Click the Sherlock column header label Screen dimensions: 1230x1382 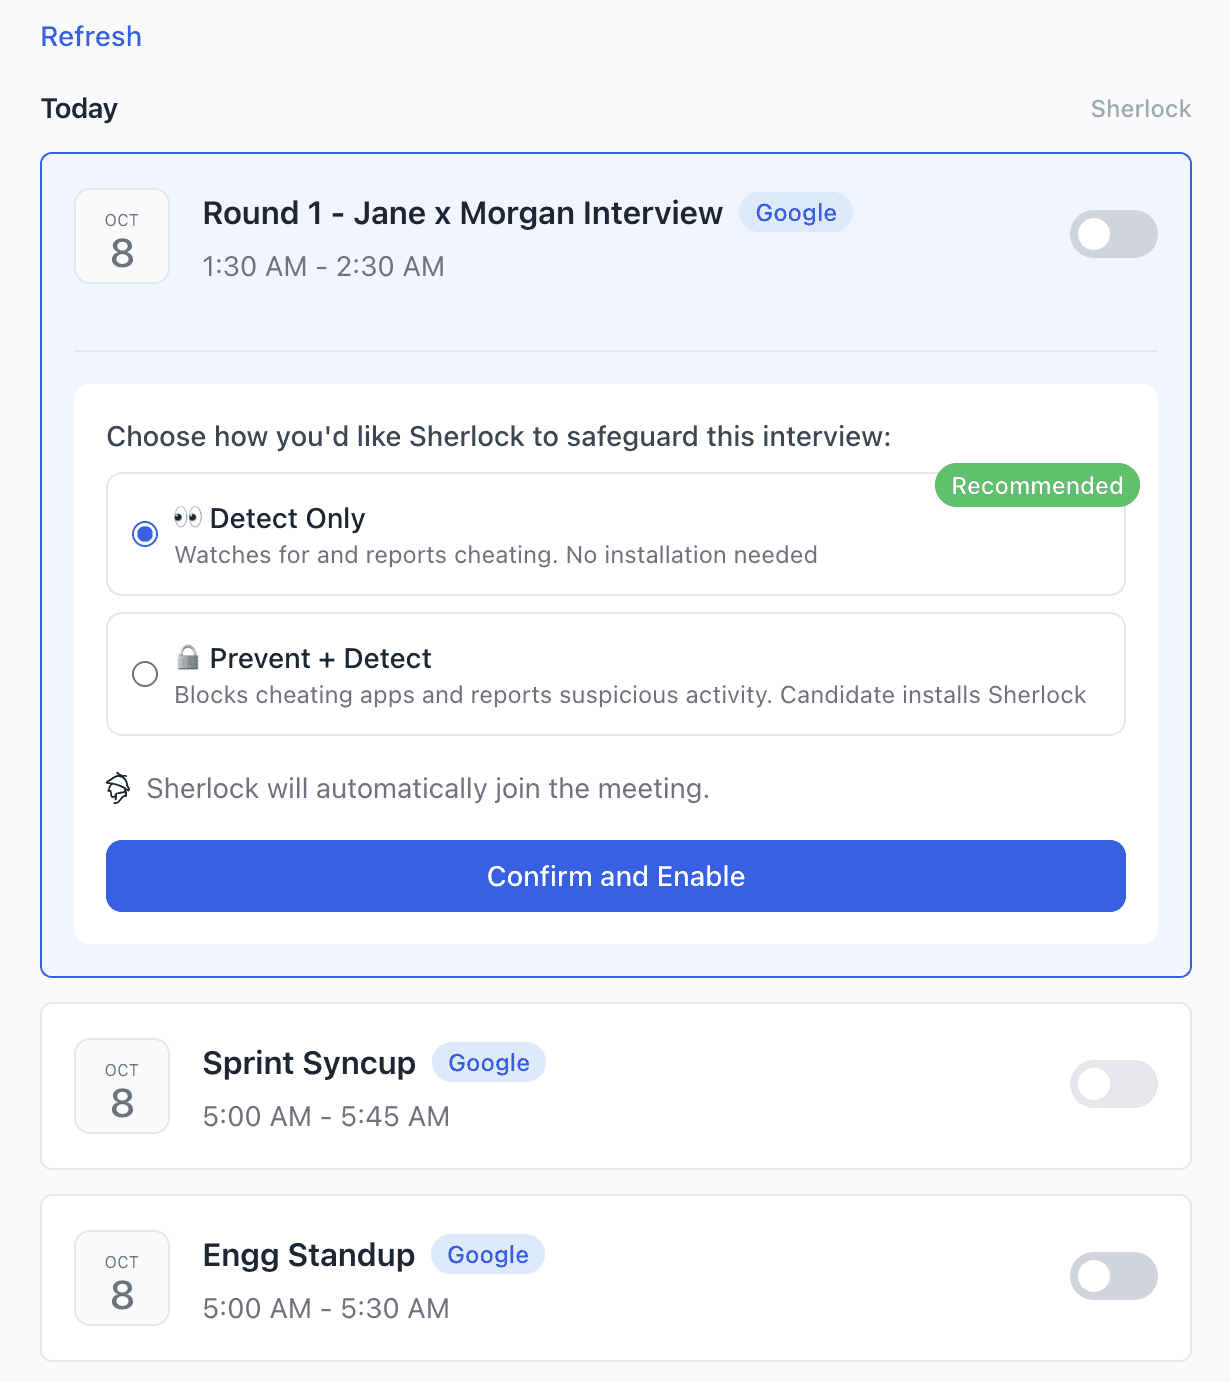pyautogui.click(x=1140, y=109)
